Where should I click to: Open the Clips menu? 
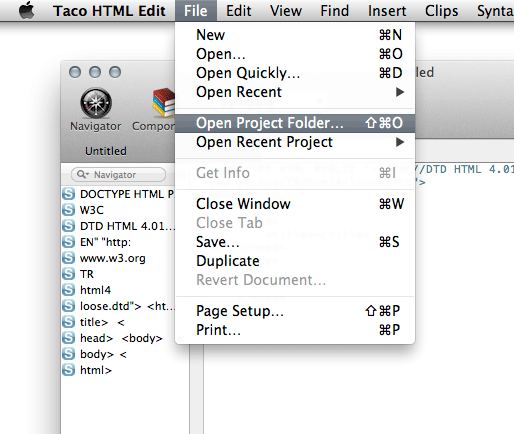coord(441,11)
